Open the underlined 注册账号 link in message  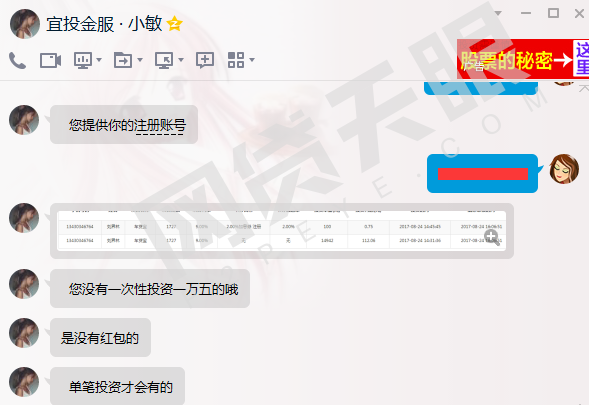pyautogui.click(x=160, y=125)
